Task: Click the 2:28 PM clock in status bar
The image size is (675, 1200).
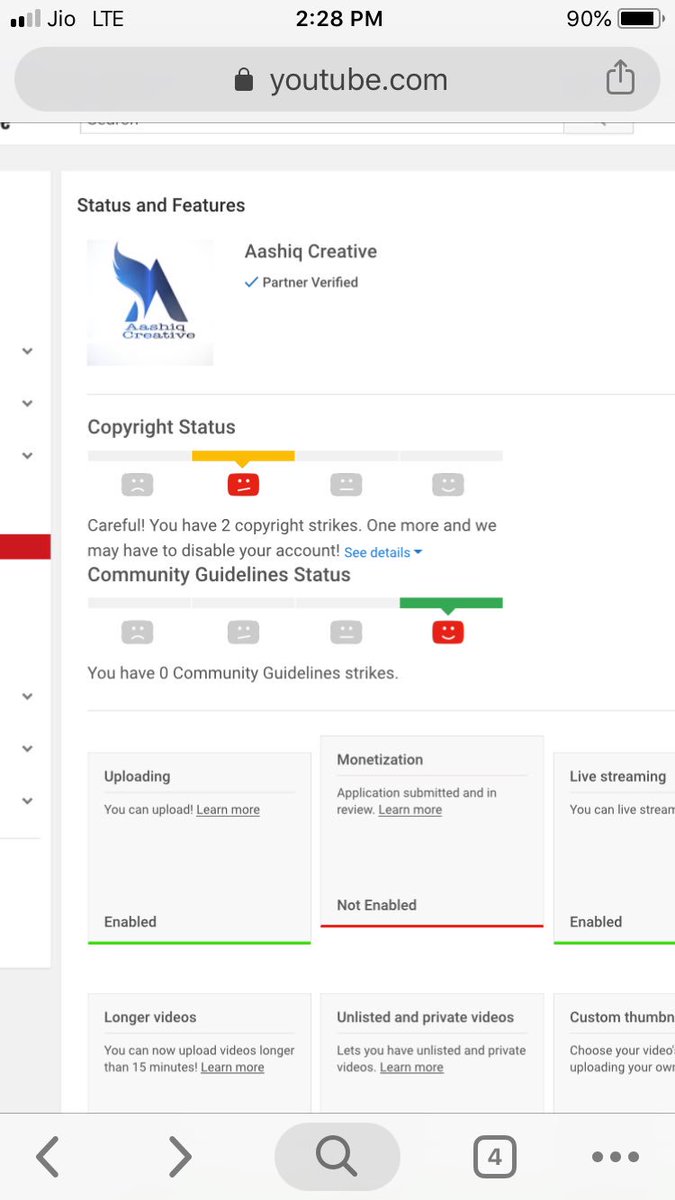Action: [337, 19]
